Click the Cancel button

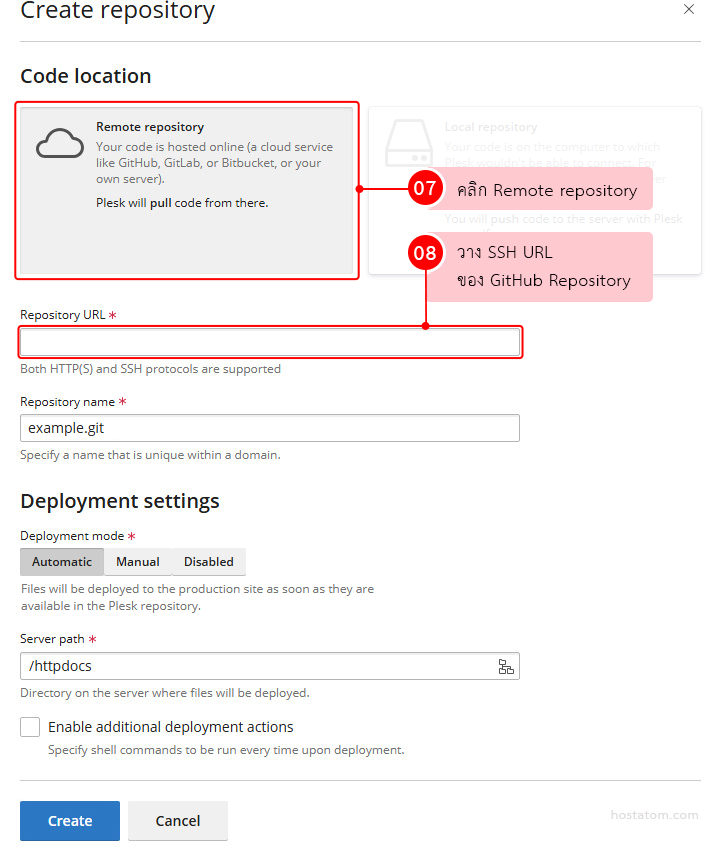pos(178,821)
